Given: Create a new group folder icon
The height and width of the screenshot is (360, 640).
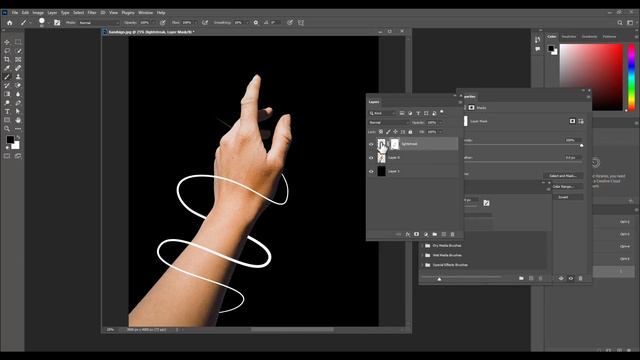Looking at the screenshot, I should click(x=434, y=234).
